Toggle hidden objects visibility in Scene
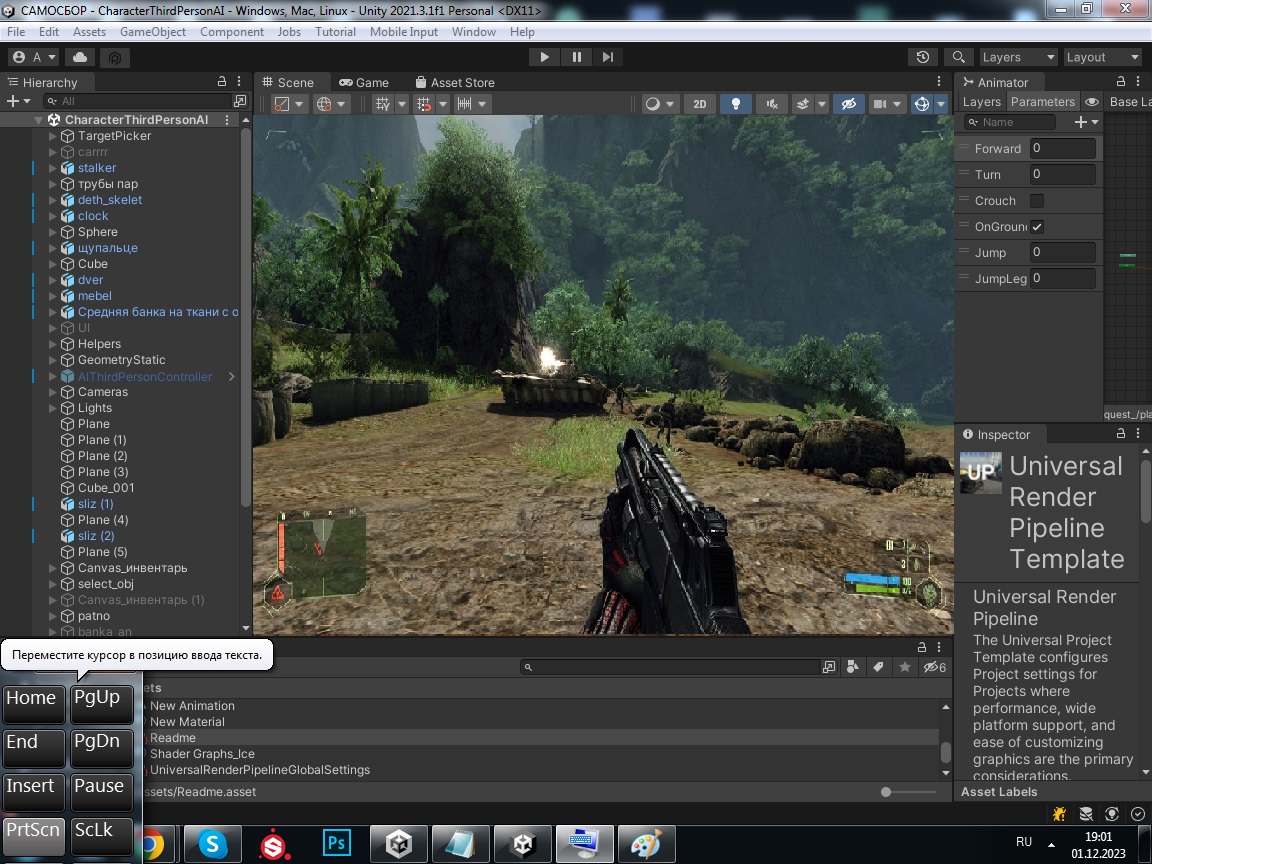Image resolution: width=1280 pixels, height=864 pixels. (x=849, y=104)
